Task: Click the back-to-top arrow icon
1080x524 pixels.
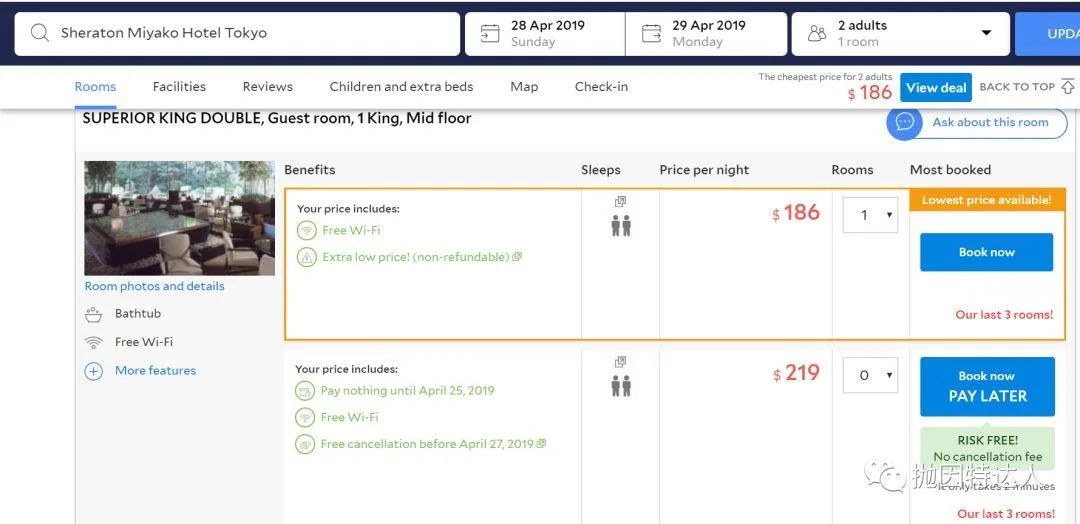Action: tap(1068, 87)
